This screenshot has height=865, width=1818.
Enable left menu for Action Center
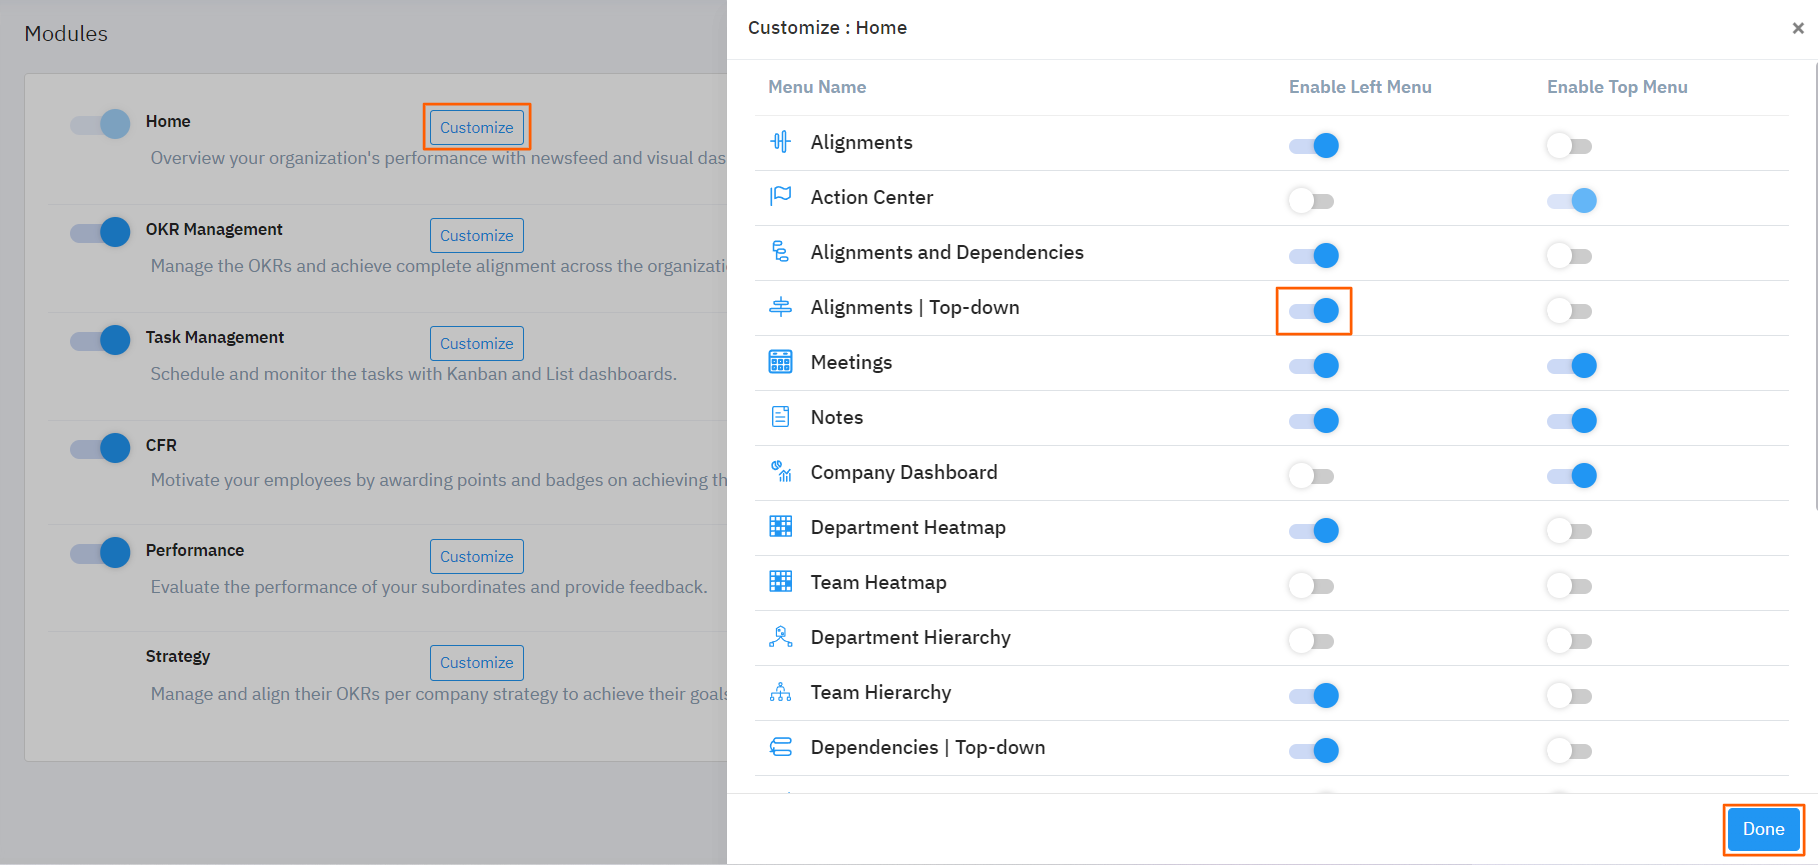[1311, 200]
